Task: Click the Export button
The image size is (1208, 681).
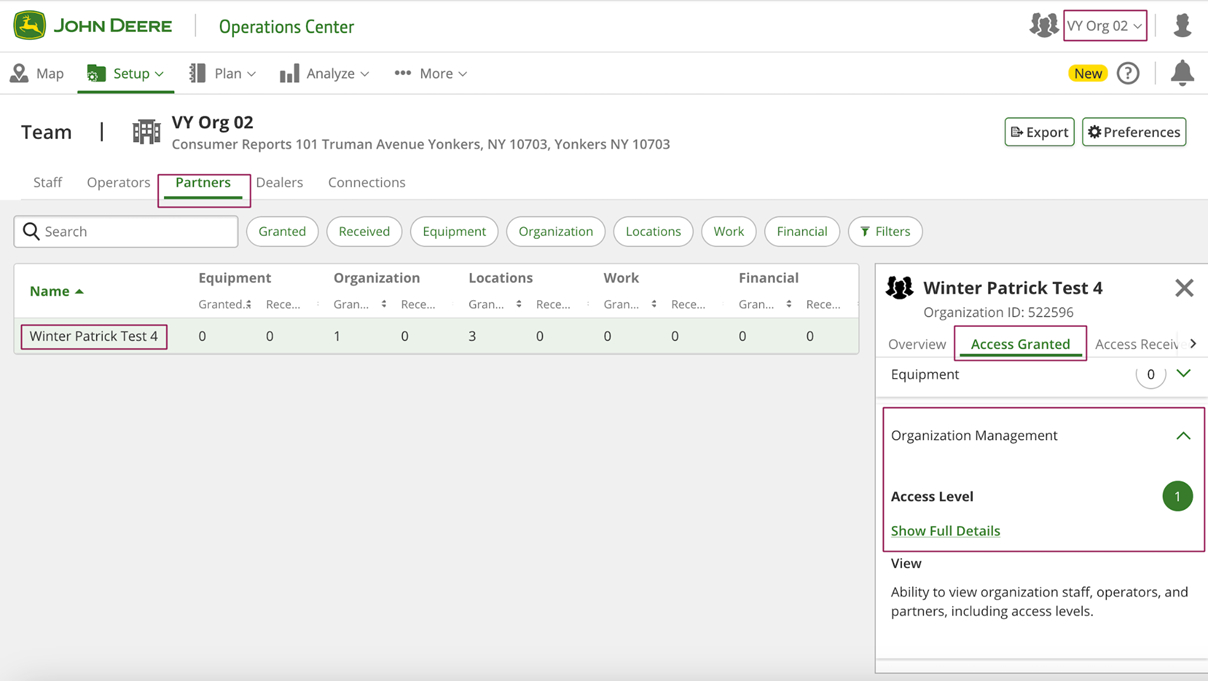Action: [1039, 132]
